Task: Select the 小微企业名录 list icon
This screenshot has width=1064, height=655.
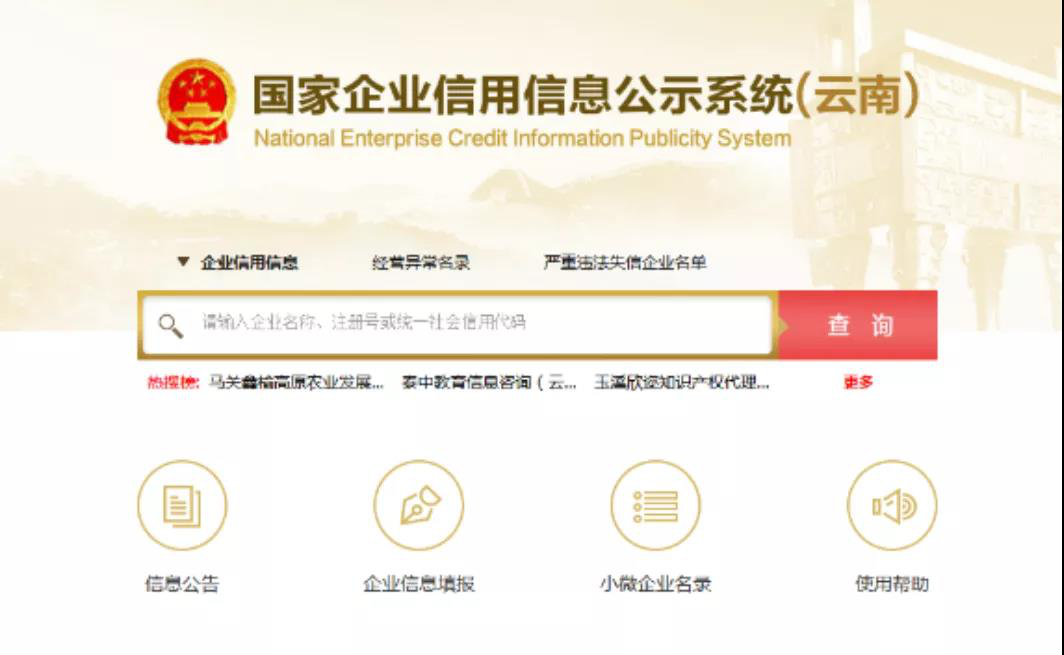Action: pyautogui.click(x=656, y=505)
